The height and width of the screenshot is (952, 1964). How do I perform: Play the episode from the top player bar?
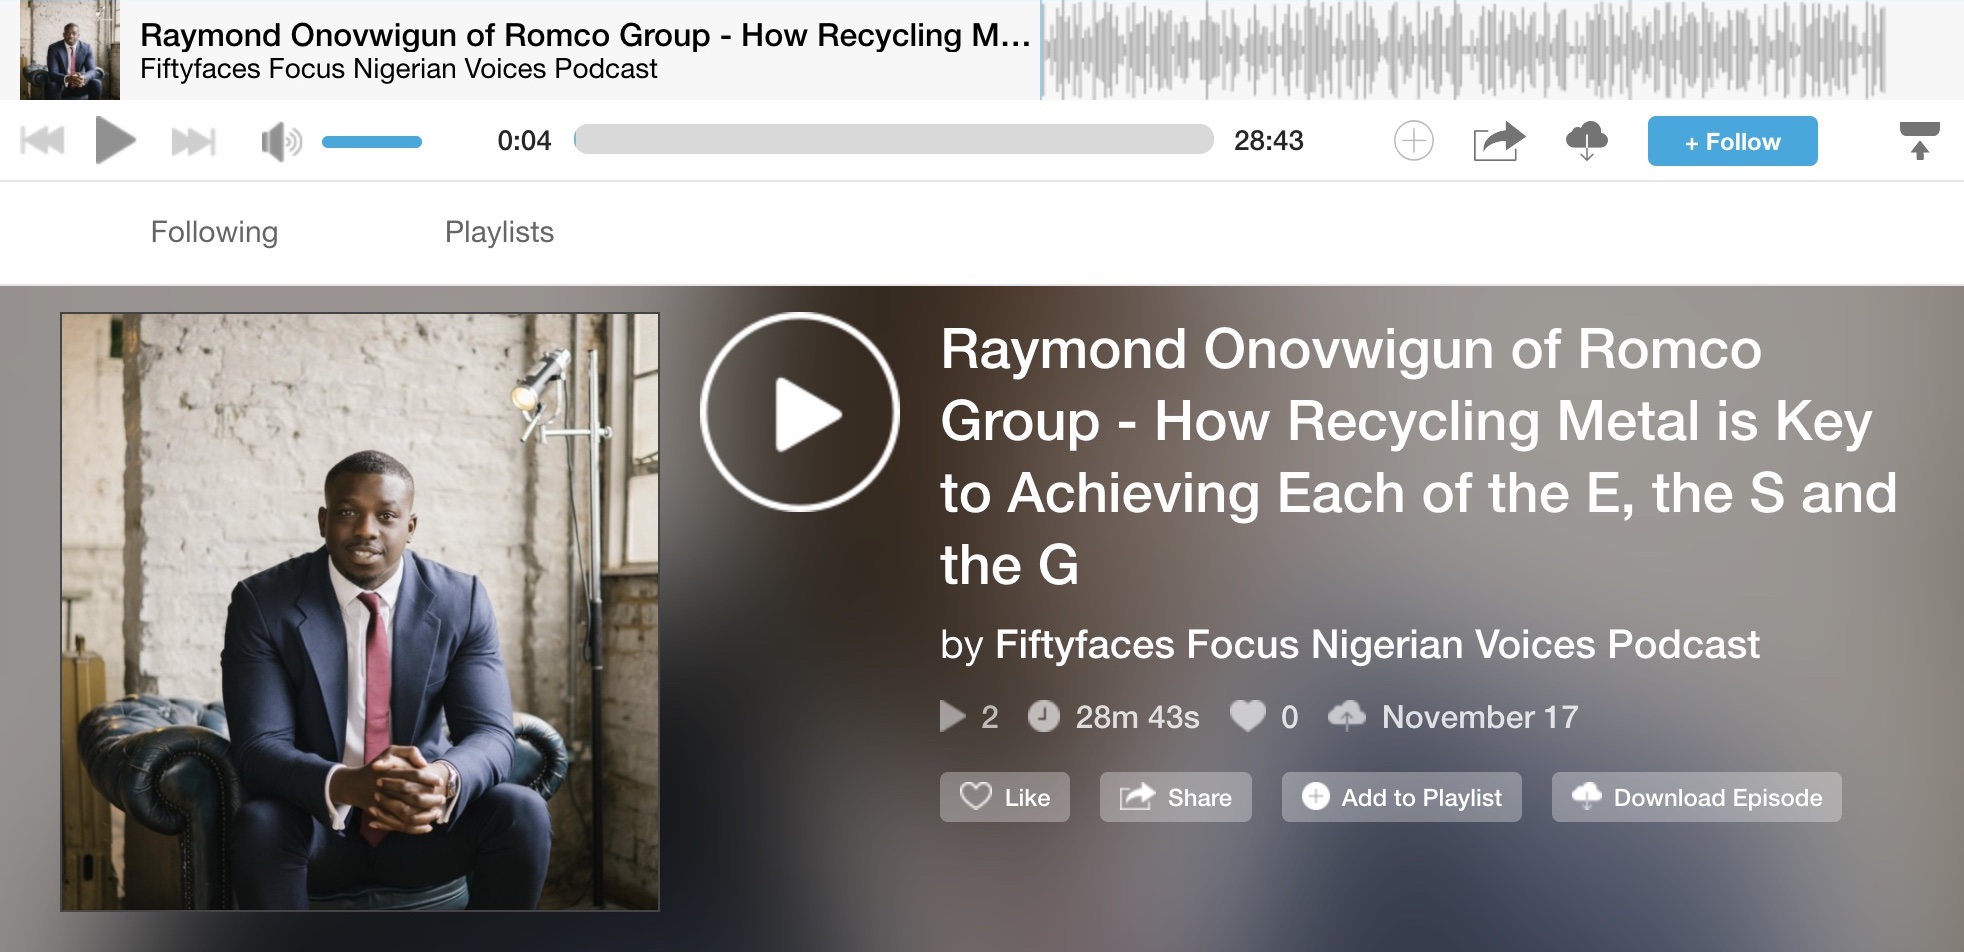pos(115,140)
